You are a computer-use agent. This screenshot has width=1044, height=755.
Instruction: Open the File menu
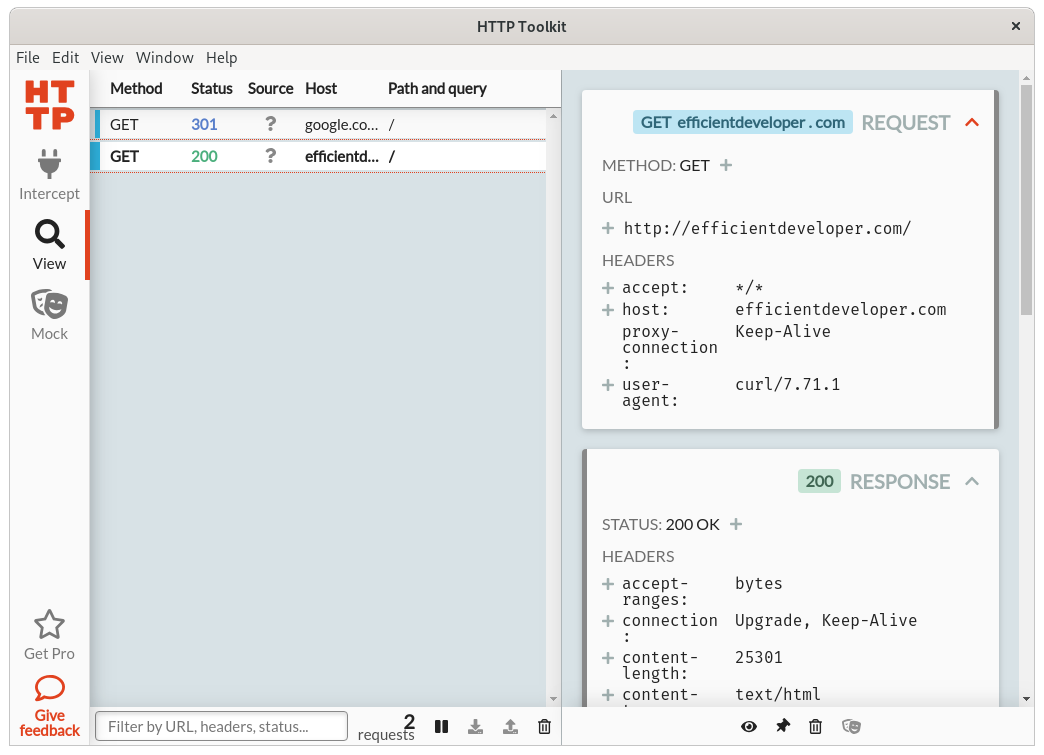pos(28,58)
